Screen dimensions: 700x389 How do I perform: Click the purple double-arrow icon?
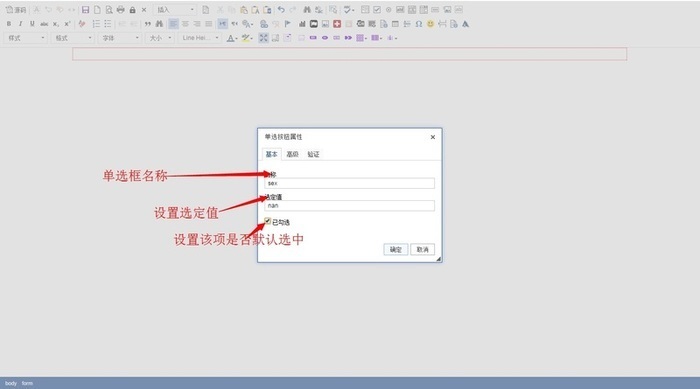pyautogui.click(x=348, y=38)
